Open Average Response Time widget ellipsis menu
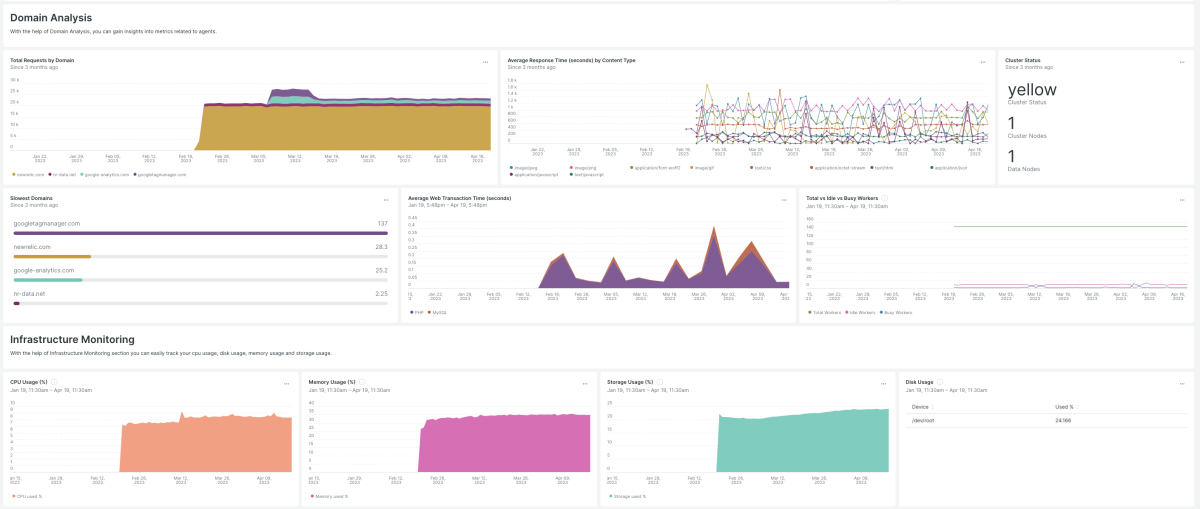This screenshot has height=509, width=1200. pyautogui.click(x=983, y=61)
